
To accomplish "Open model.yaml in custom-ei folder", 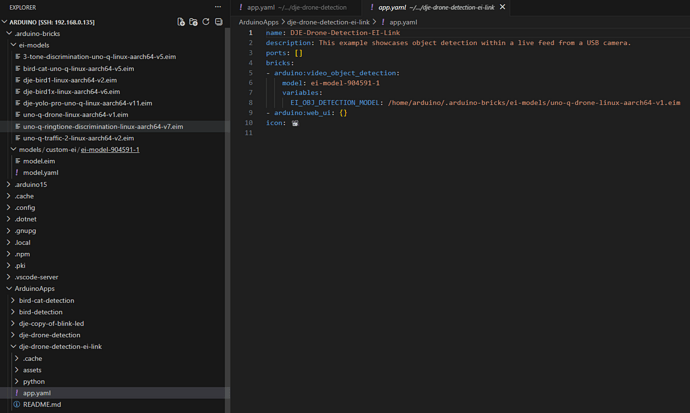I will click(40, 173).
